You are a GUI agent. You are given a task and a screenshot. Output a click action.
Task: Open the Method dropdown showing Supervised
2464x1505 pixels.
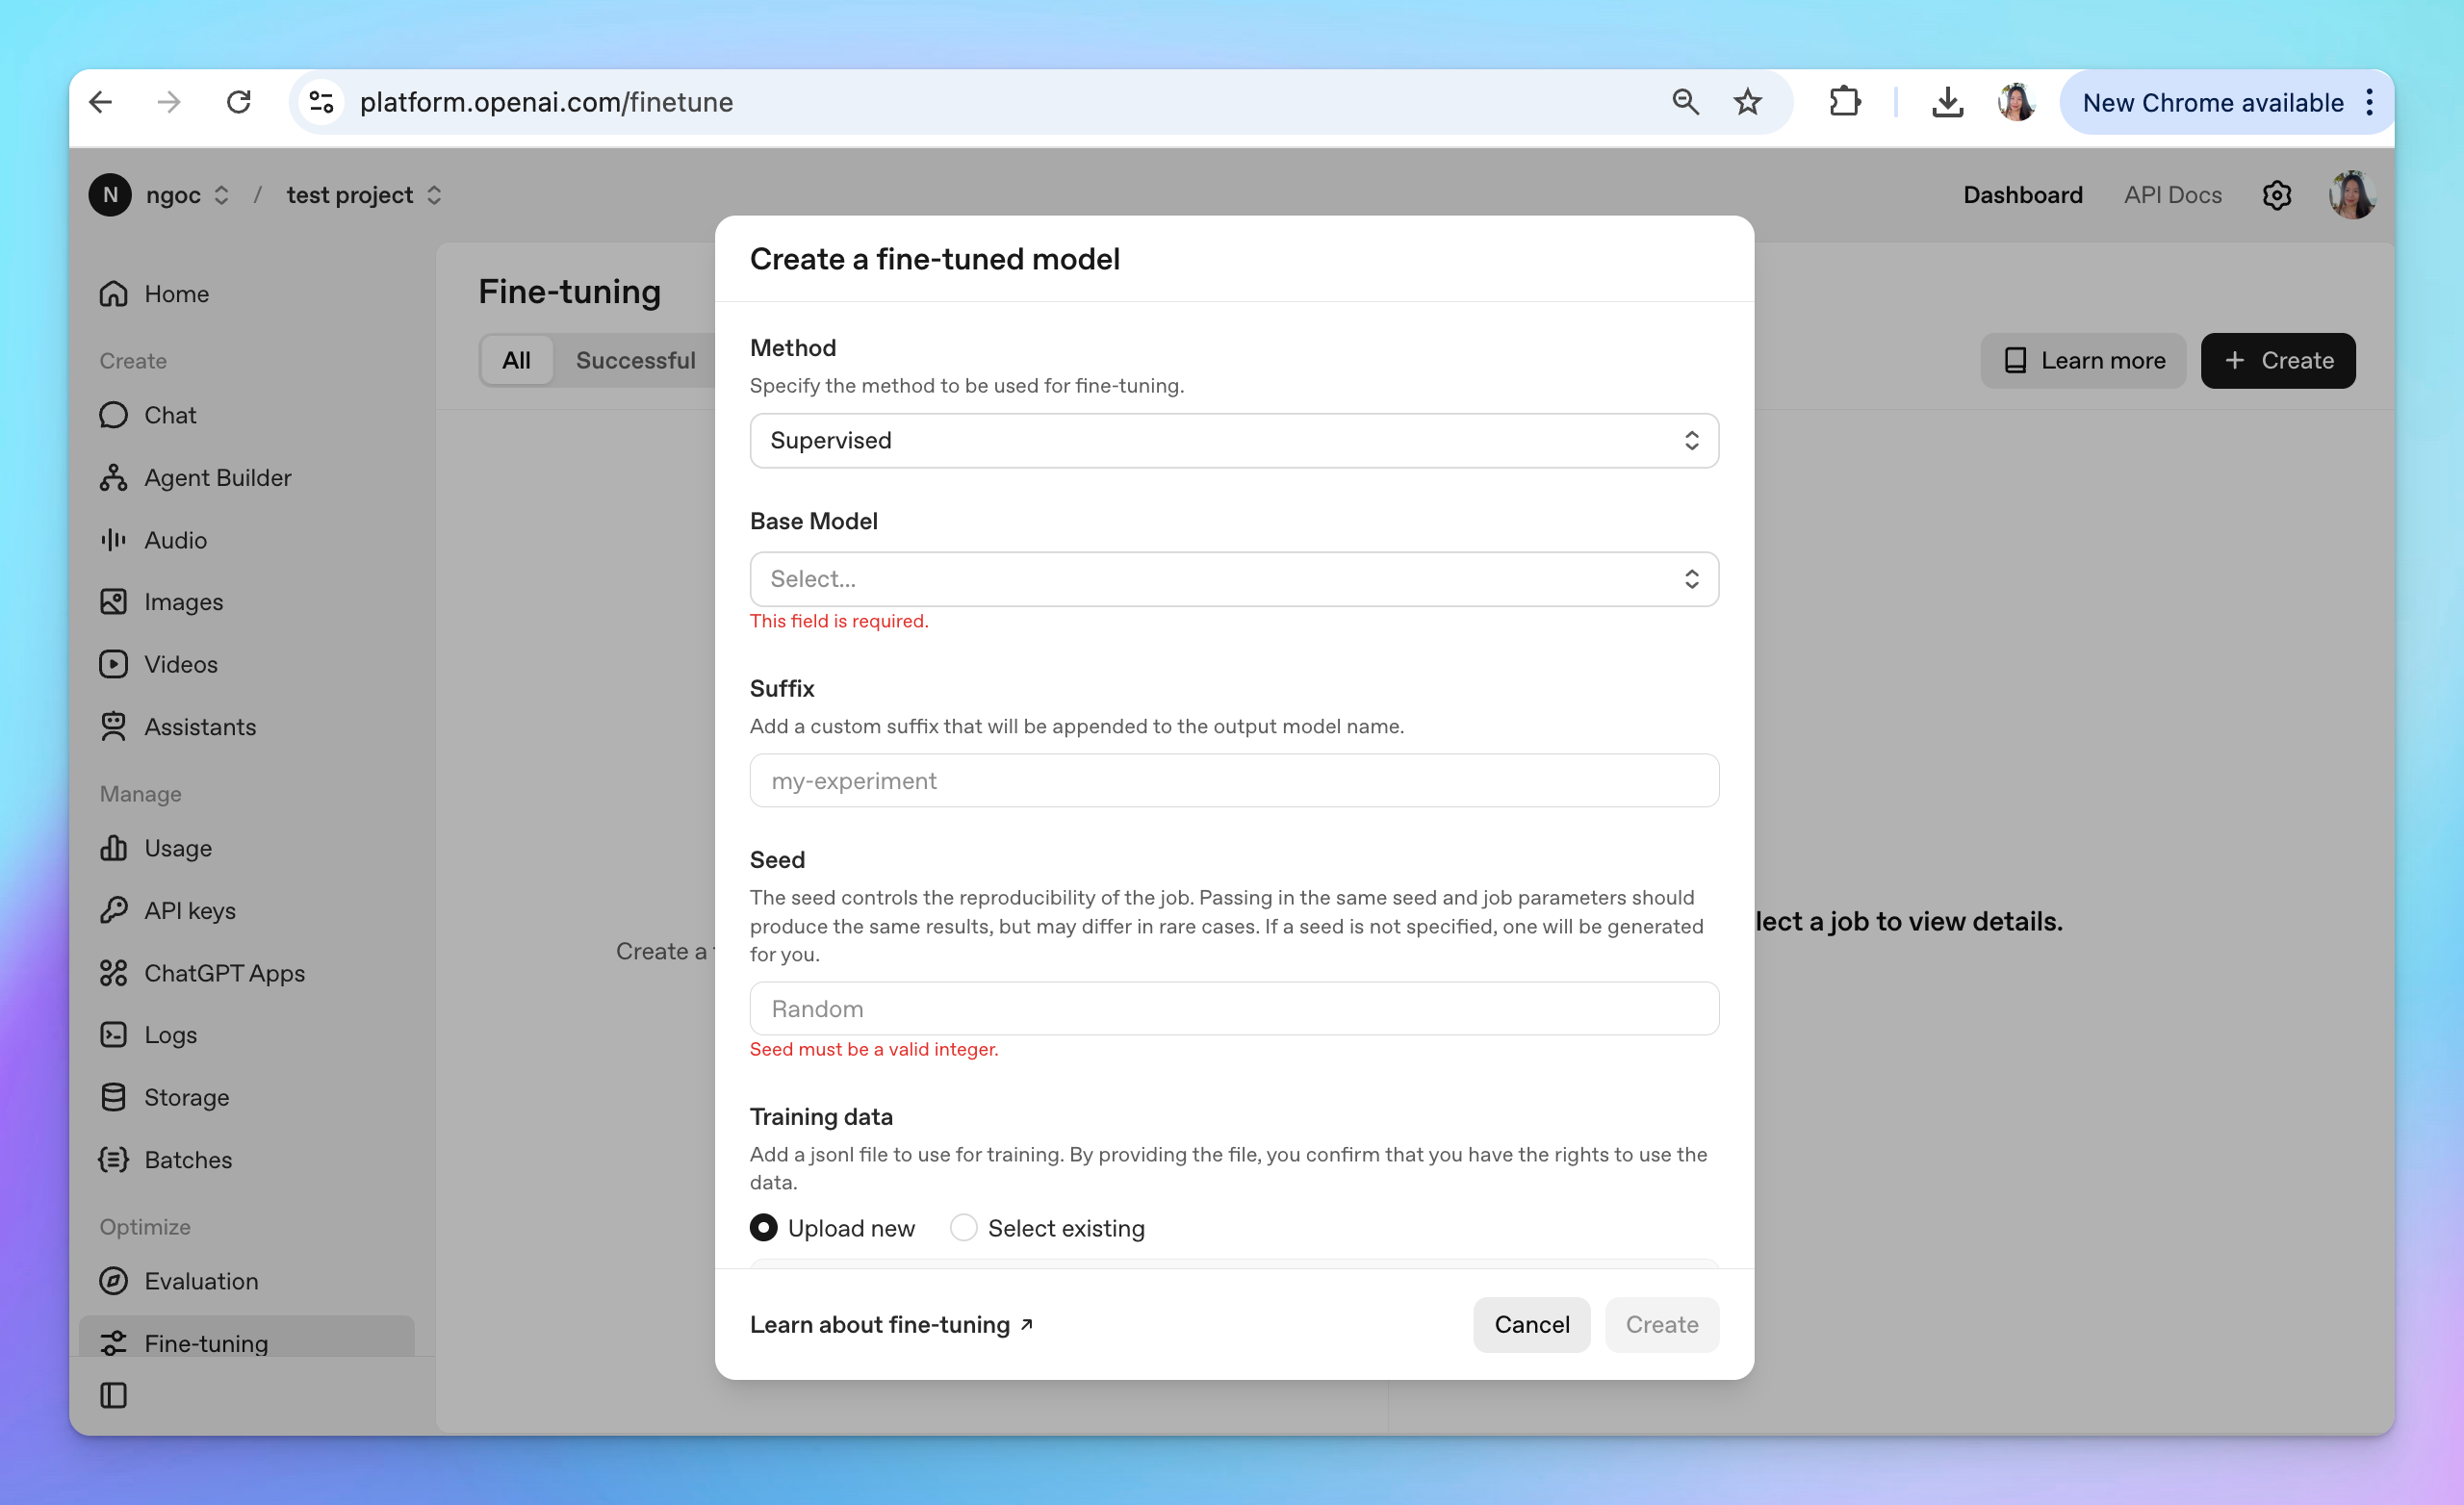coord(1233,441)
